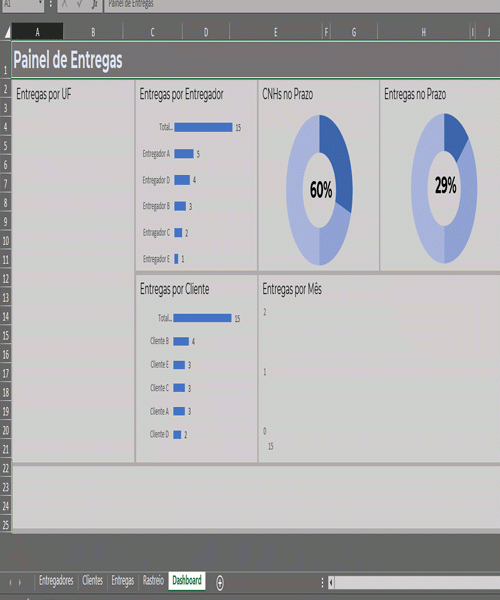
Task: Select column H header
Action: pos(423,32)
